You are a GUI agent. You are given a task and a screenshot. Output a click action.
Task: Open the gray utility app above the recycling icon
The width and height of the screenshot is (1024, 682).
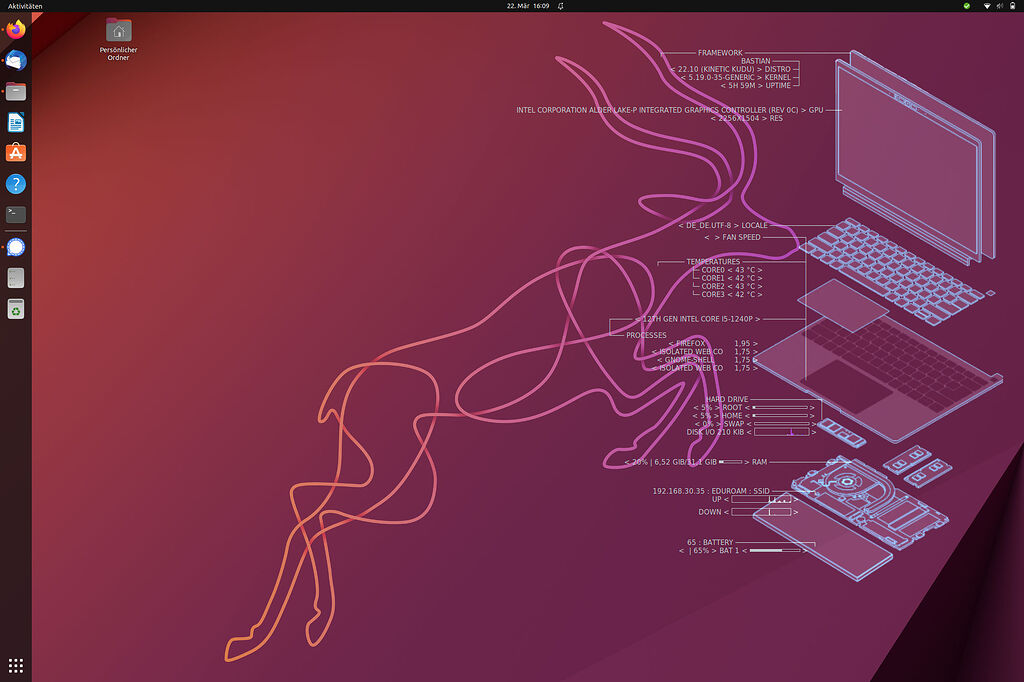[x=14, y=278]
